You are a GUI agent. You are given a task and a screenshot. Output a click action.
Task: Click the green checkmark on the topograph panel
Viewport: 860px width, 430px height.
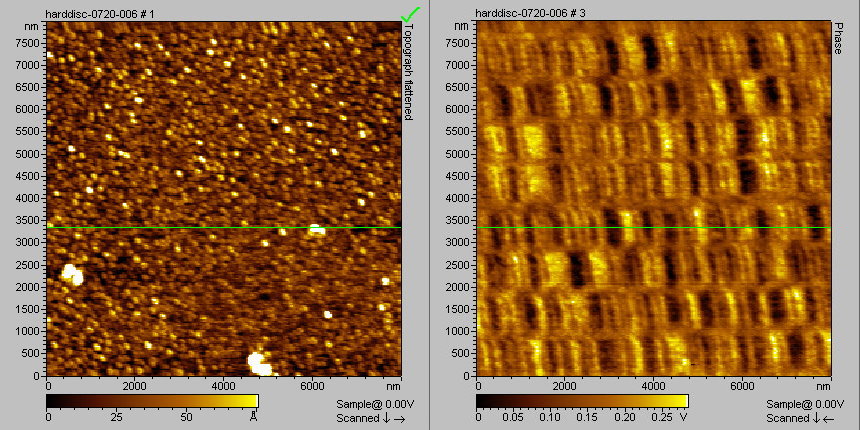409,13
